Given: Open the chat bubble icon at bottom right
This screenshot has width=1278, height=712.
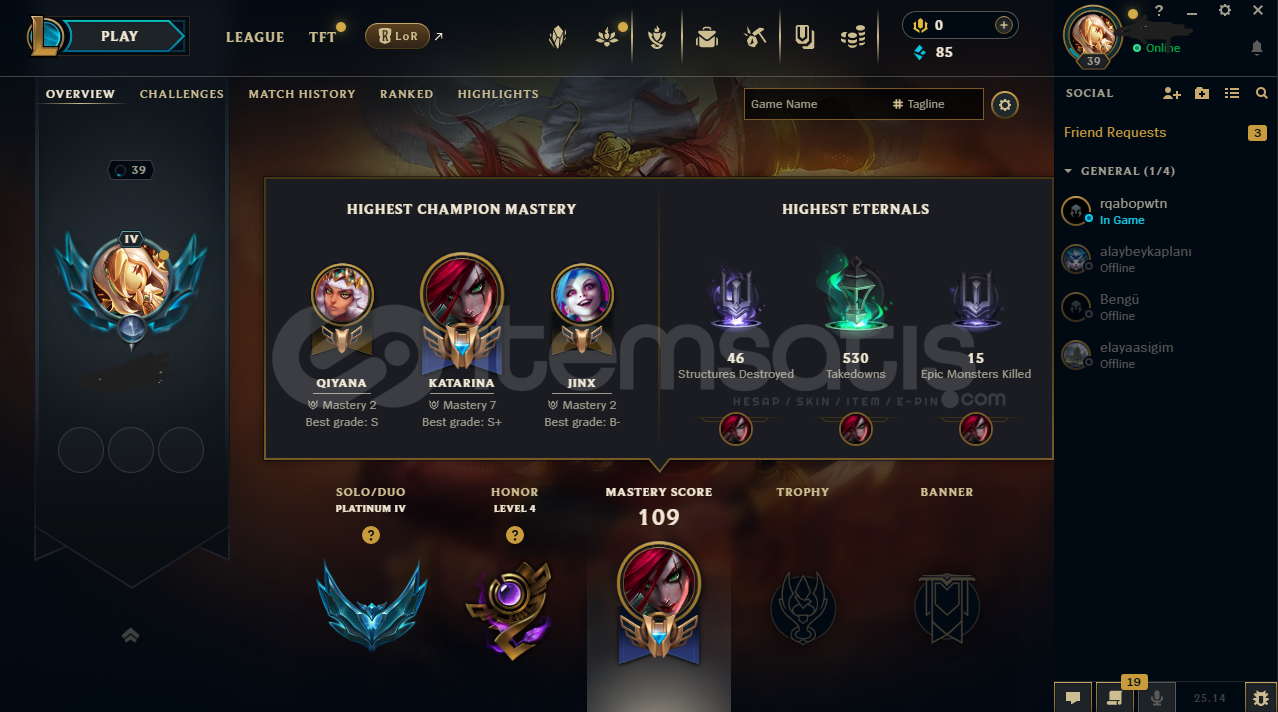Looking at the screenshot, I should pyautogui.click(x=1072, y=697).
